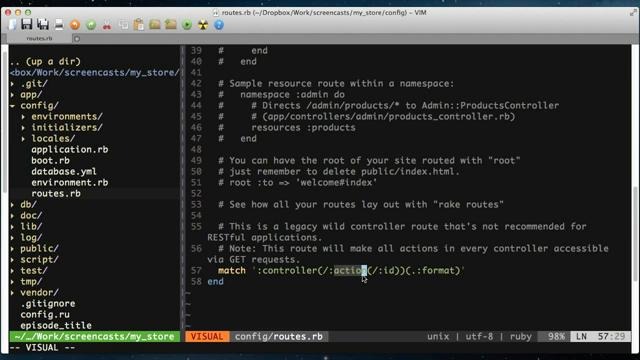
Task: Collapse the config/ folder arrow
Action: pos(13,106)
